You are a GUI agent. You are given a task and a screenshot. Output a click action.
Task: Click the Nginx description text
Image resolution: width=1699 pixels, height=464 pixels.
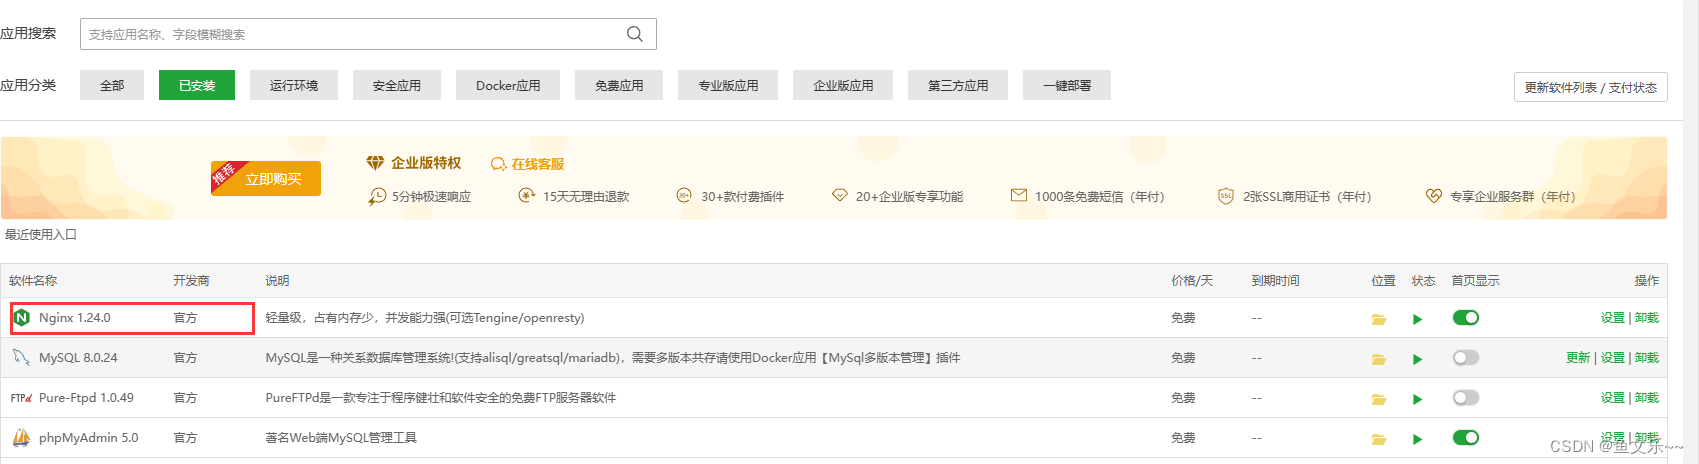click(425, 318)
